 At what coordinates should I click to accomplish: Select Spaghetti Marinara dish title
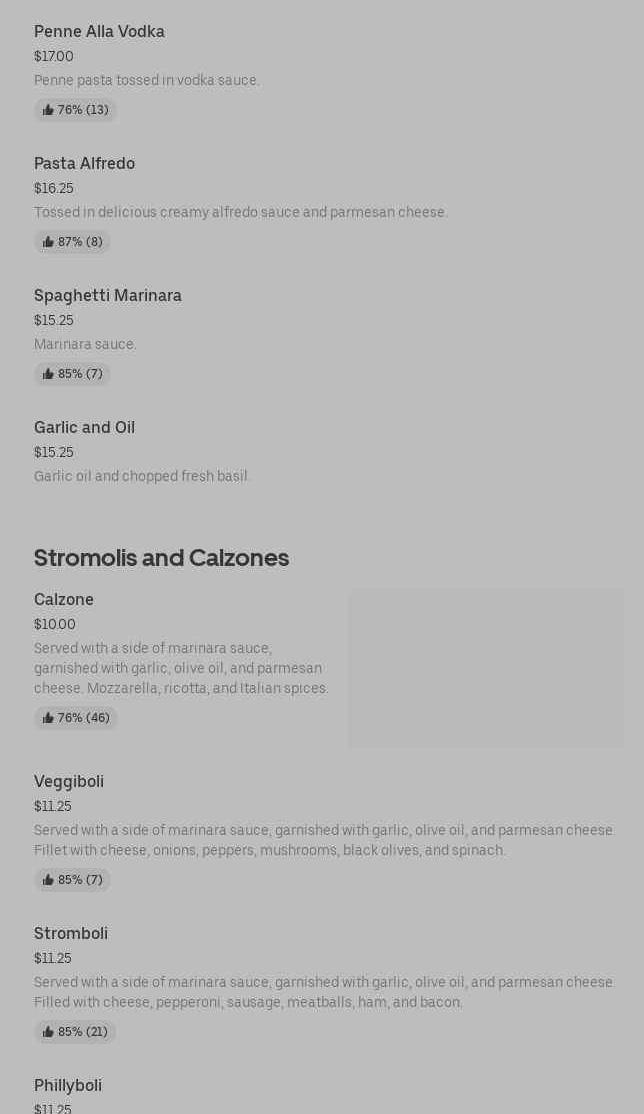click(x=108, y=296)
